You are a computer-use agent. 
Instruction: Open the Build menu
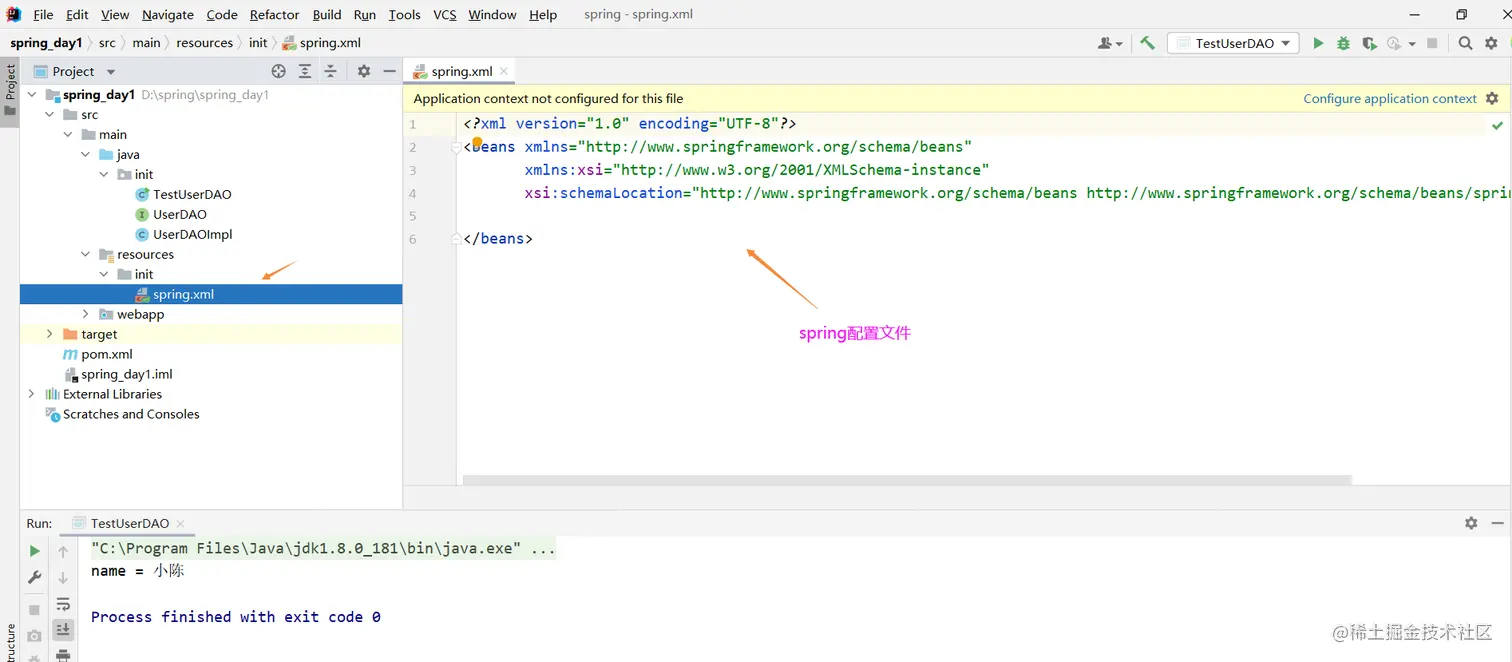[327, 15]
